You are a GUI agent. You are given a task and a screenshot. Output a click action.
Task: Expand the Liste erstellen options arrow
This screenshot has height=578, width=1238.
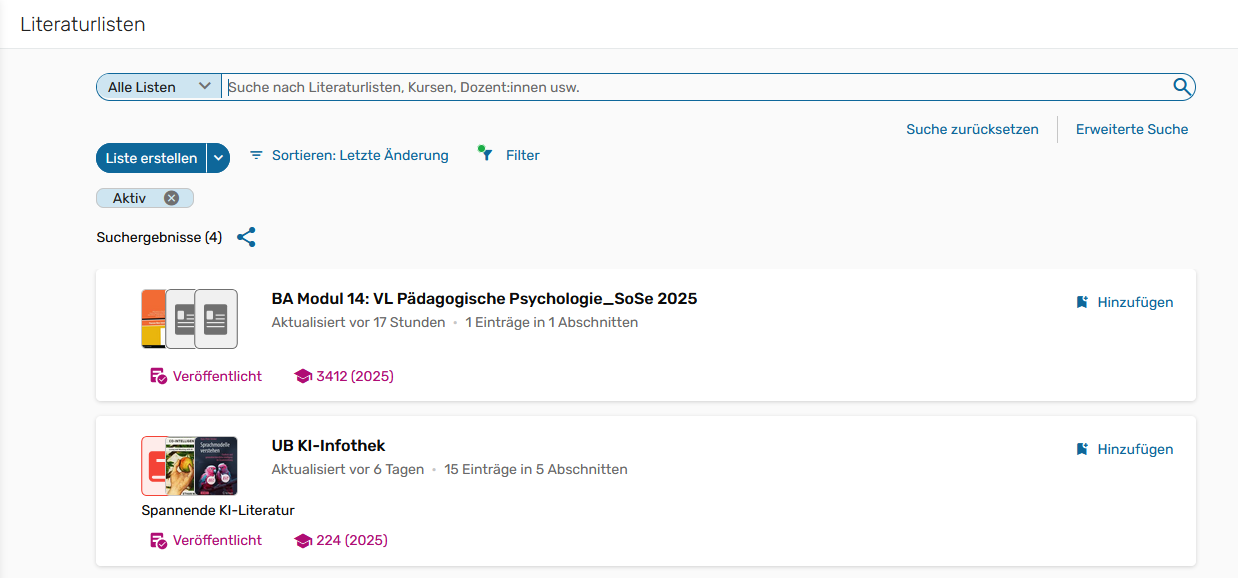217,157
